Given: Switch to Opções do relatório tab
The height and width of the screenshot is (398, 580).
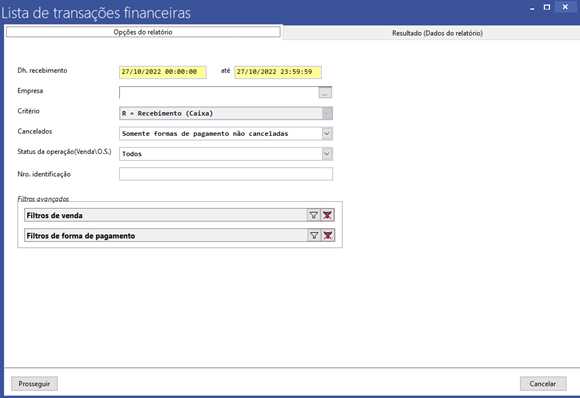Looking at the screenshot, I should (x=143, y=32).
